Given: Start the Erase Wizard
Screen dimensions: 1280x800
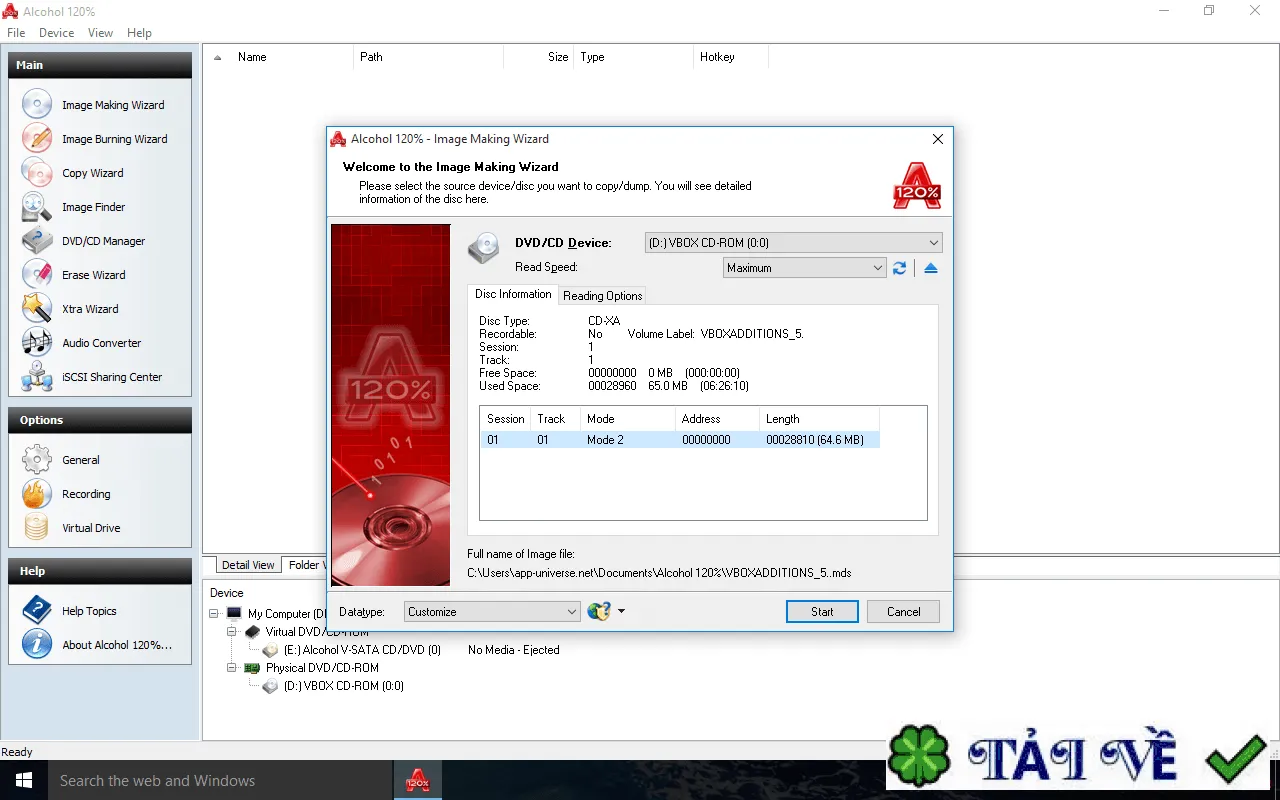Looking at the screenshot, I should [93, 275].
